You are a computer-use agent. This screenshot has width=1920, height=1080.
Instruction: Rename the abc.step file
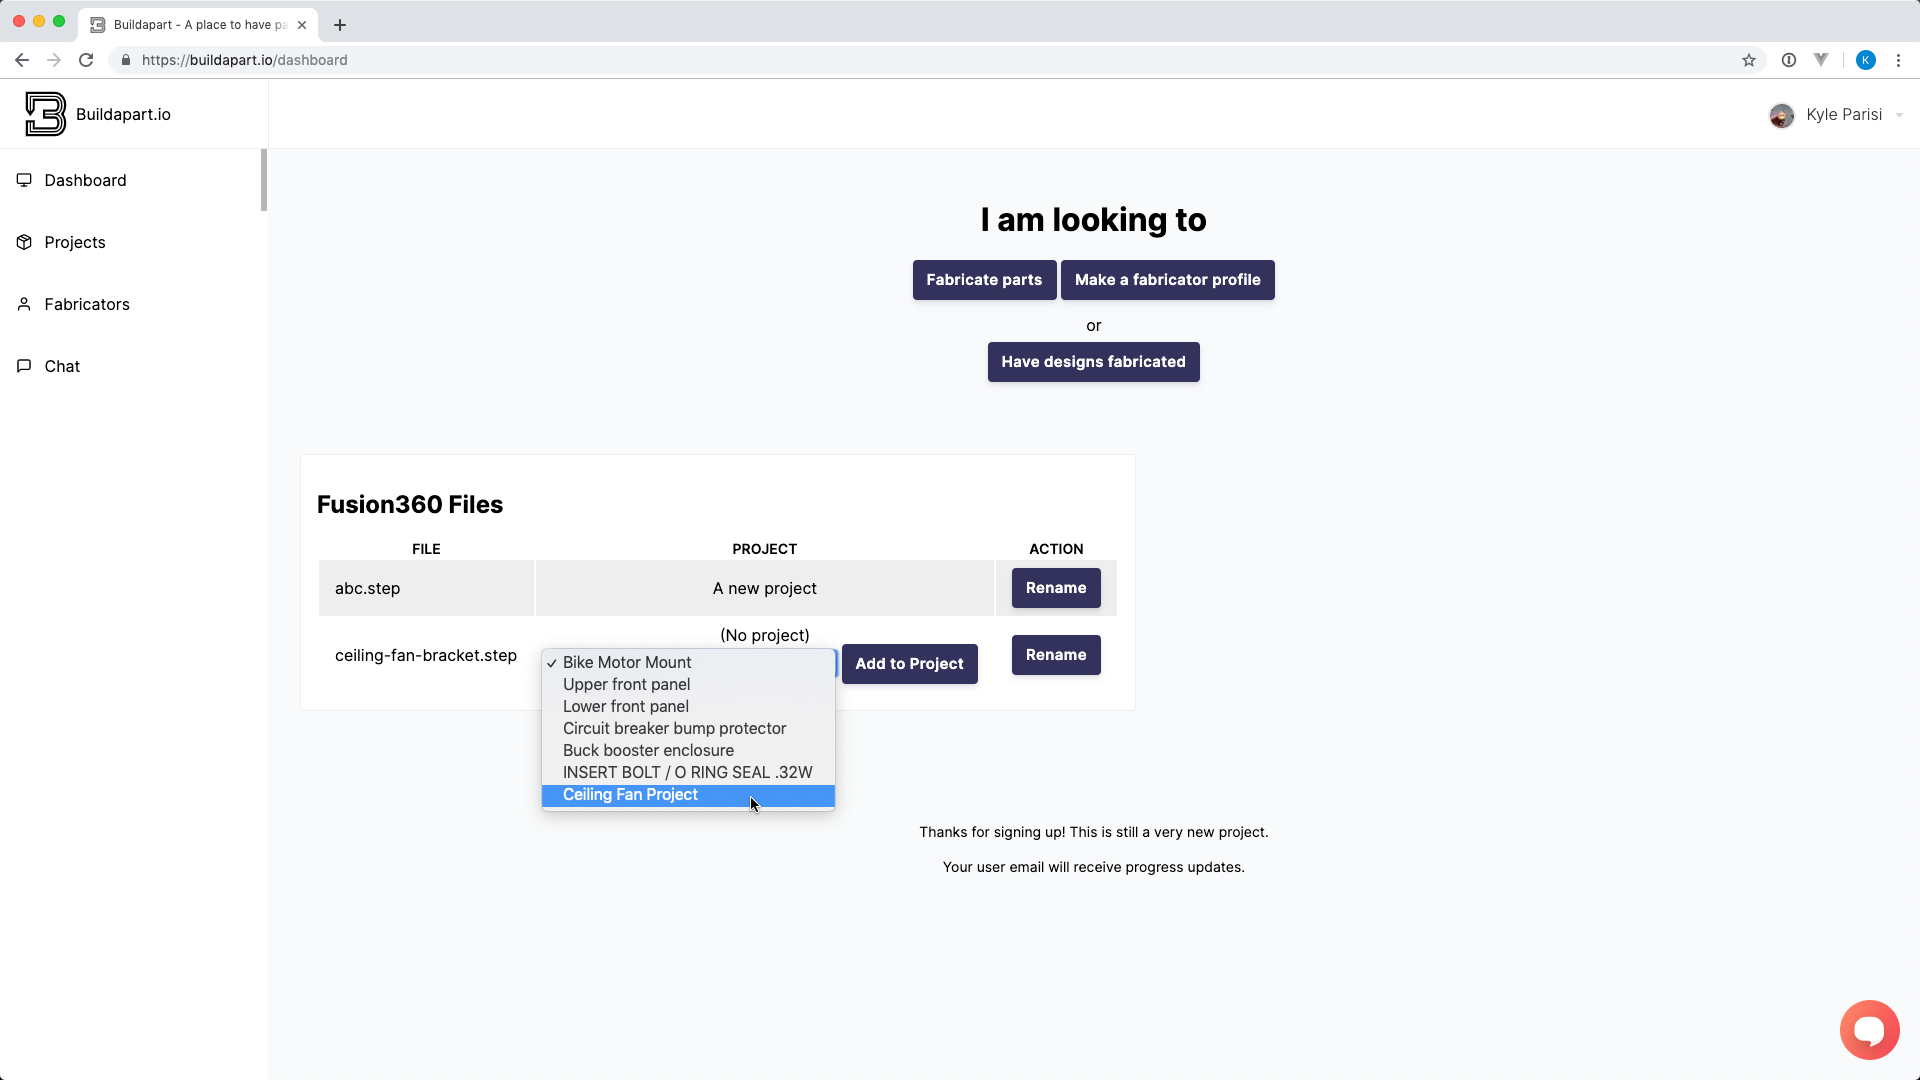1055,588
